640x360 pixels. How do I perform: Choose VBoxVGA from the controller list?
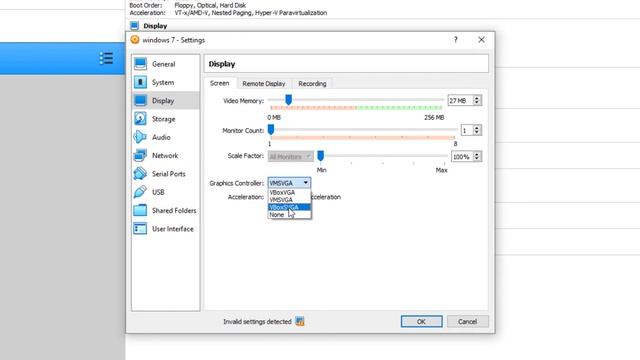tap(289, 192)
